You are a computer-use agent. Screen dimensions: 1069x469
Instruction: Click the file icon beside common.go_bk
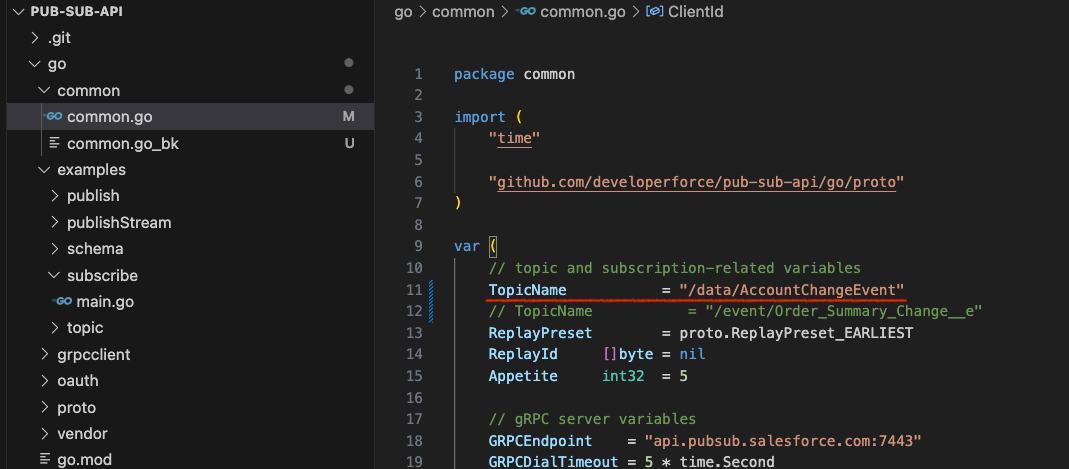click(54, 144)
